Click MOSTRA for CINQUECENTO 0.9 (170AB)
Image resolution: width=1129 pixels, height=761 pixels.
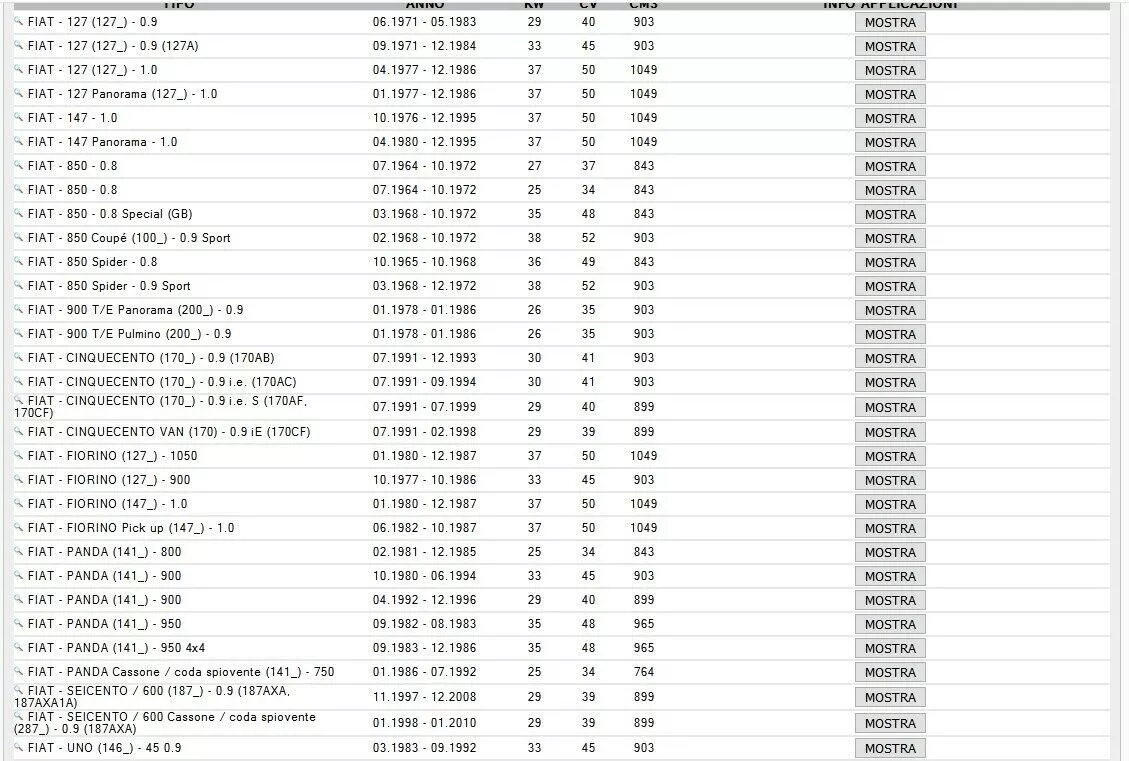[890, 359]
